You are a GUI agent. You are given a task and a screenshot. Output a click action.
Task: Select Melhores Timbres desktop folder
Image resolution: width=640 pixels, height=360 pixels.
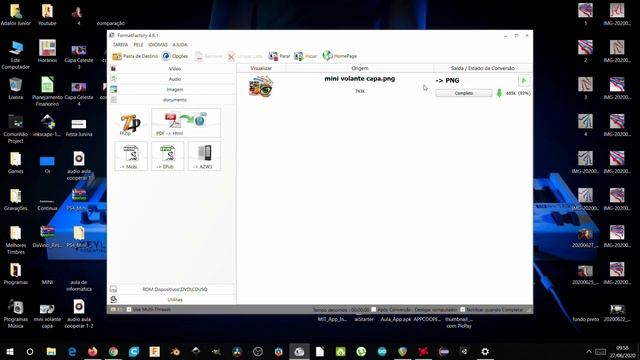pyautogui.click(x=16, y=240)
